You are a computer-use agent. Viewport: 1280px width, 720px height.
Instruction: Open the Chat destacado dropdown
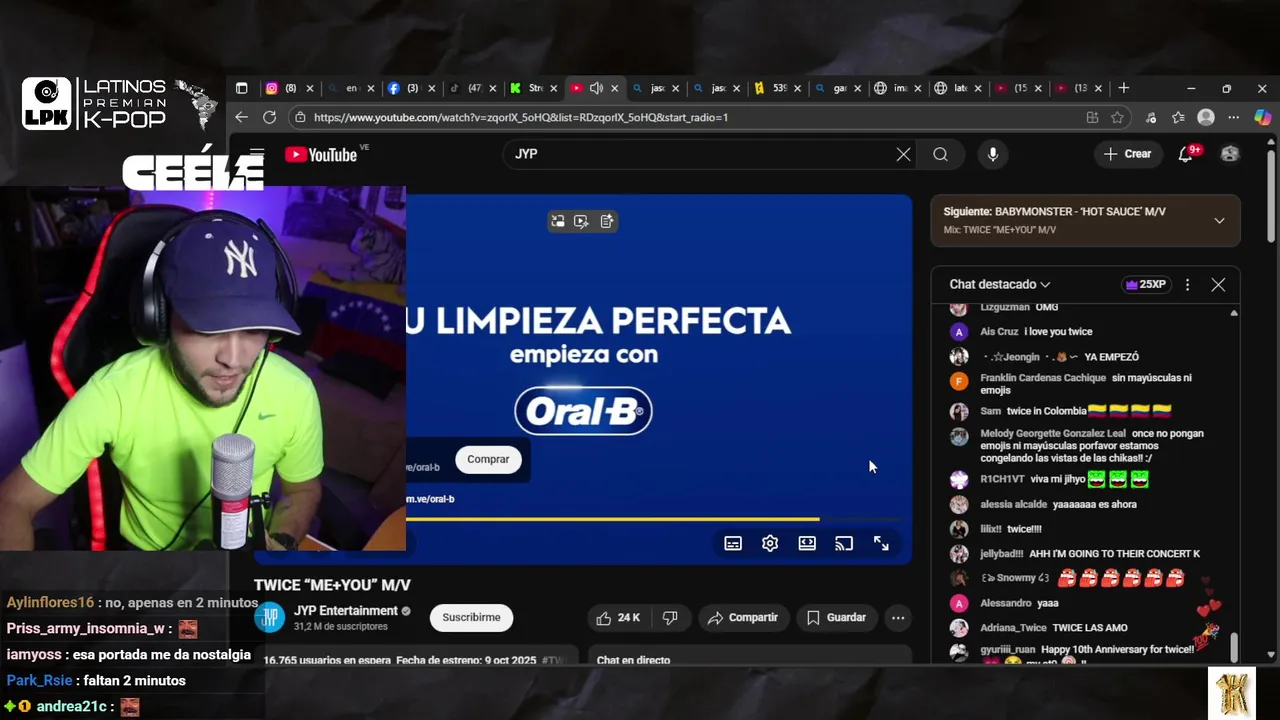[x=1000, y=285]
